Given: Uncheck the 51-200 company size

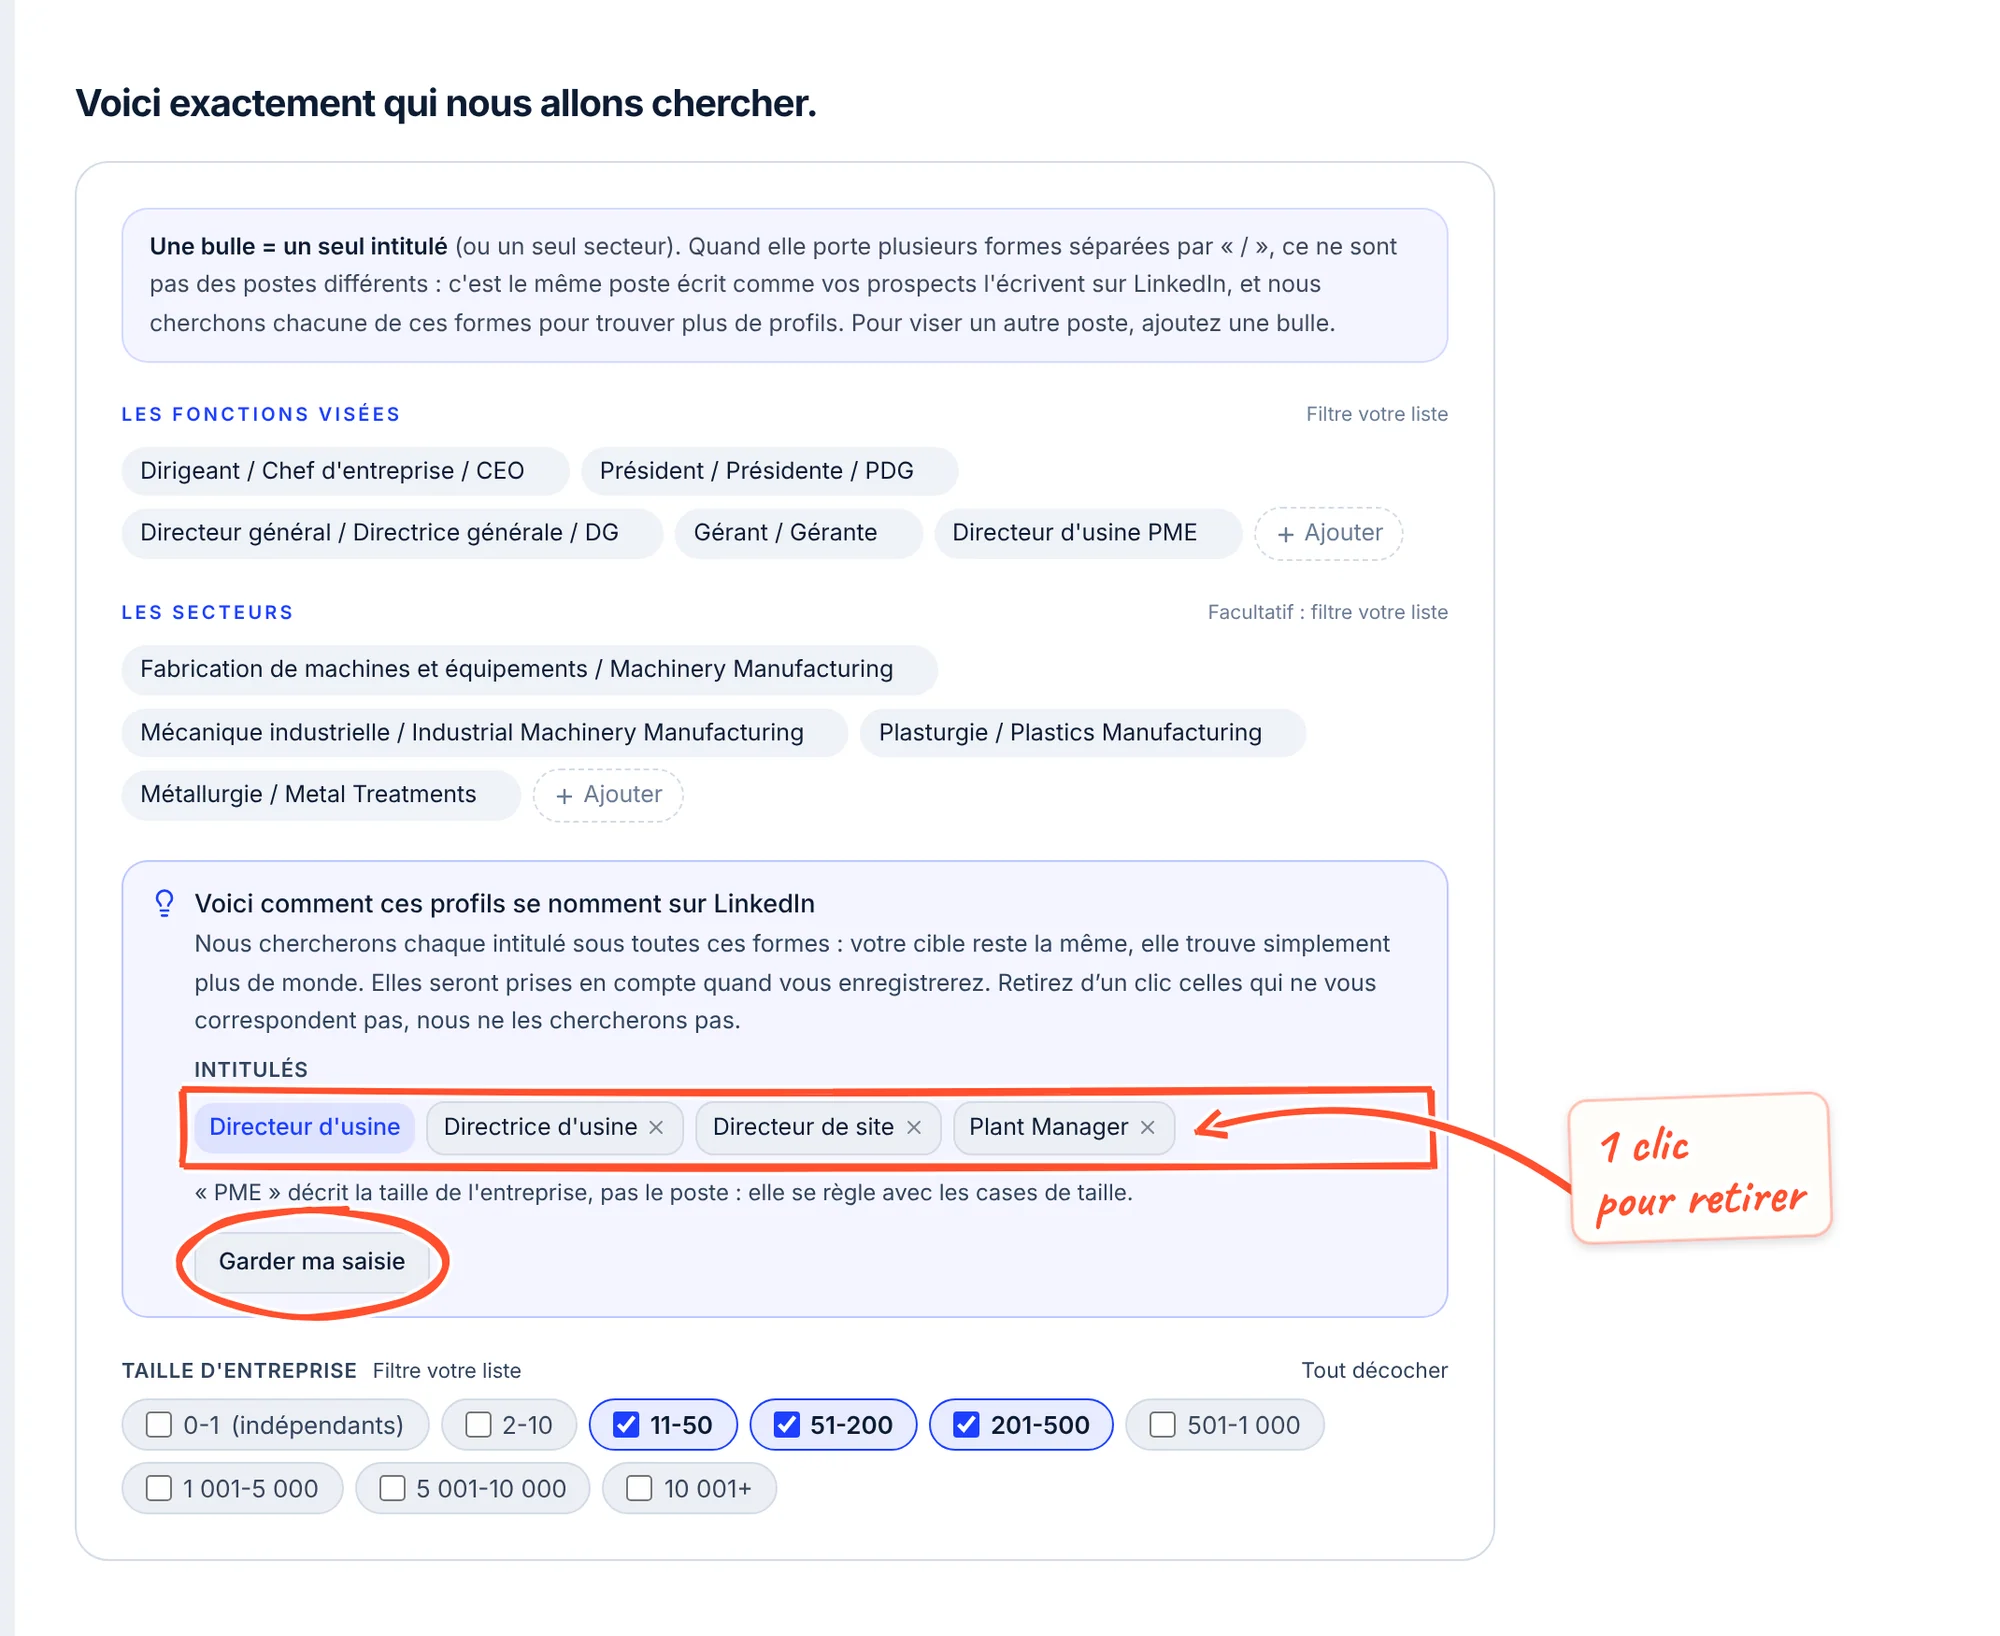Looking at the screenshot, I should pyautogui.click(x=787, y=1425).
